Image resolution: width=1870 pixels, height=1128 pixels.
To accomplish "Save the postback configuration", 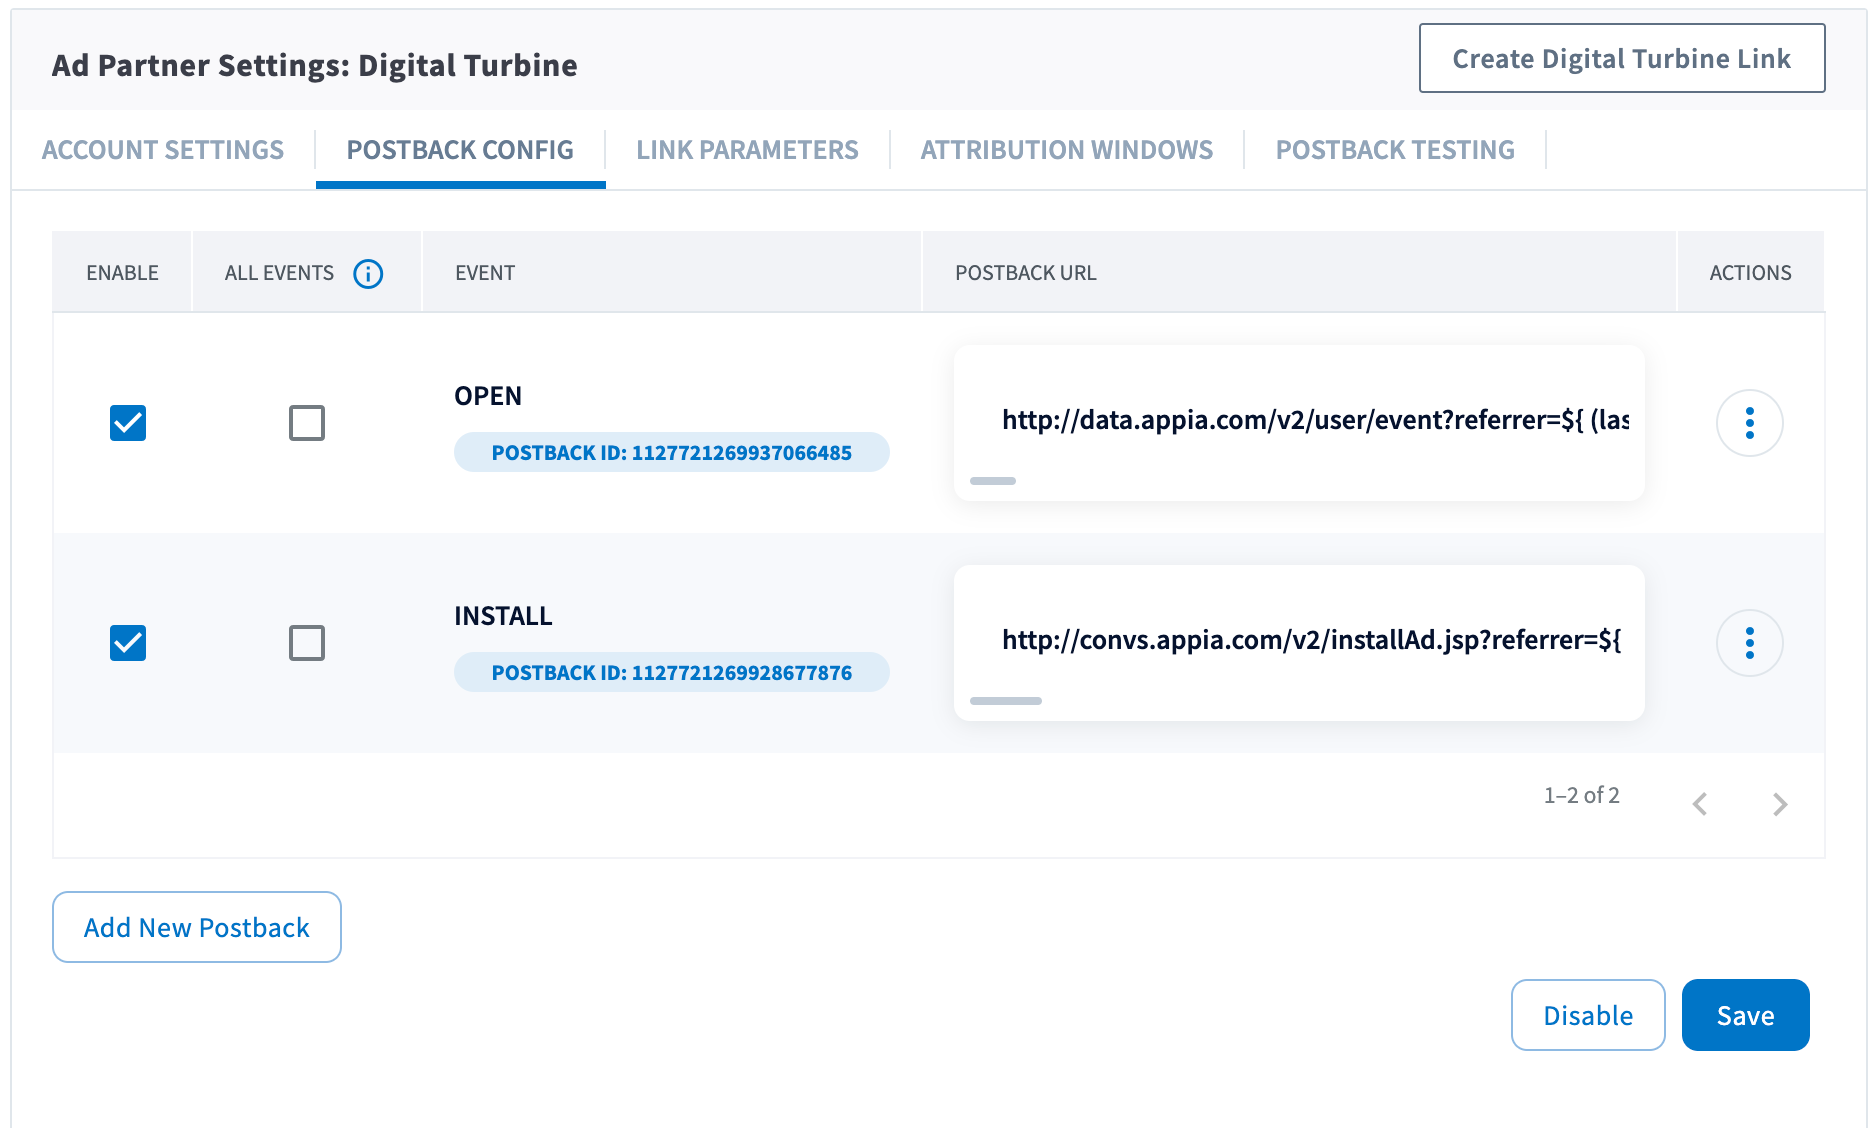I will point(1746,1015).
